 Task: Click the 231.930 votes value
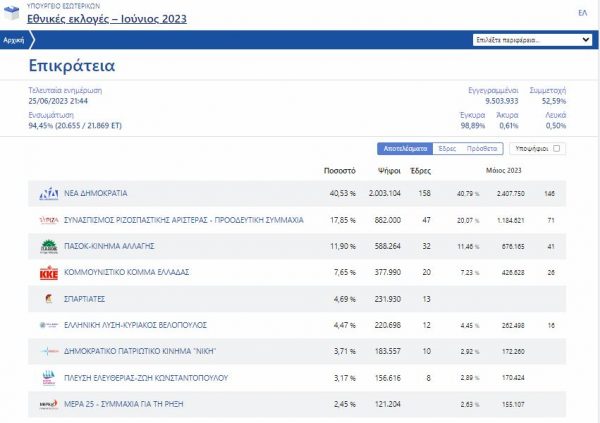coord(388,299)
